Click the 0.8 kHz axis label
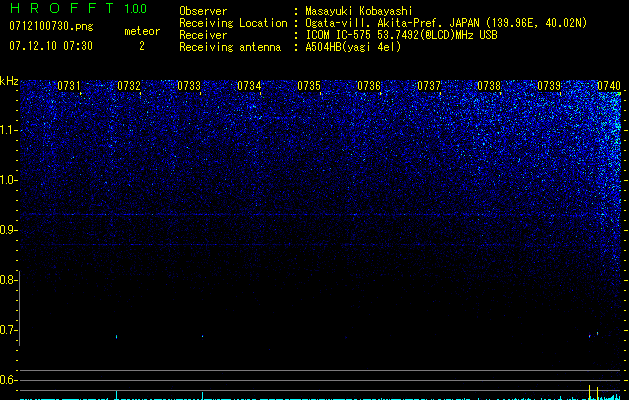Image resolution: width=629 pixels, height=400 pixels. coord(8,280)
